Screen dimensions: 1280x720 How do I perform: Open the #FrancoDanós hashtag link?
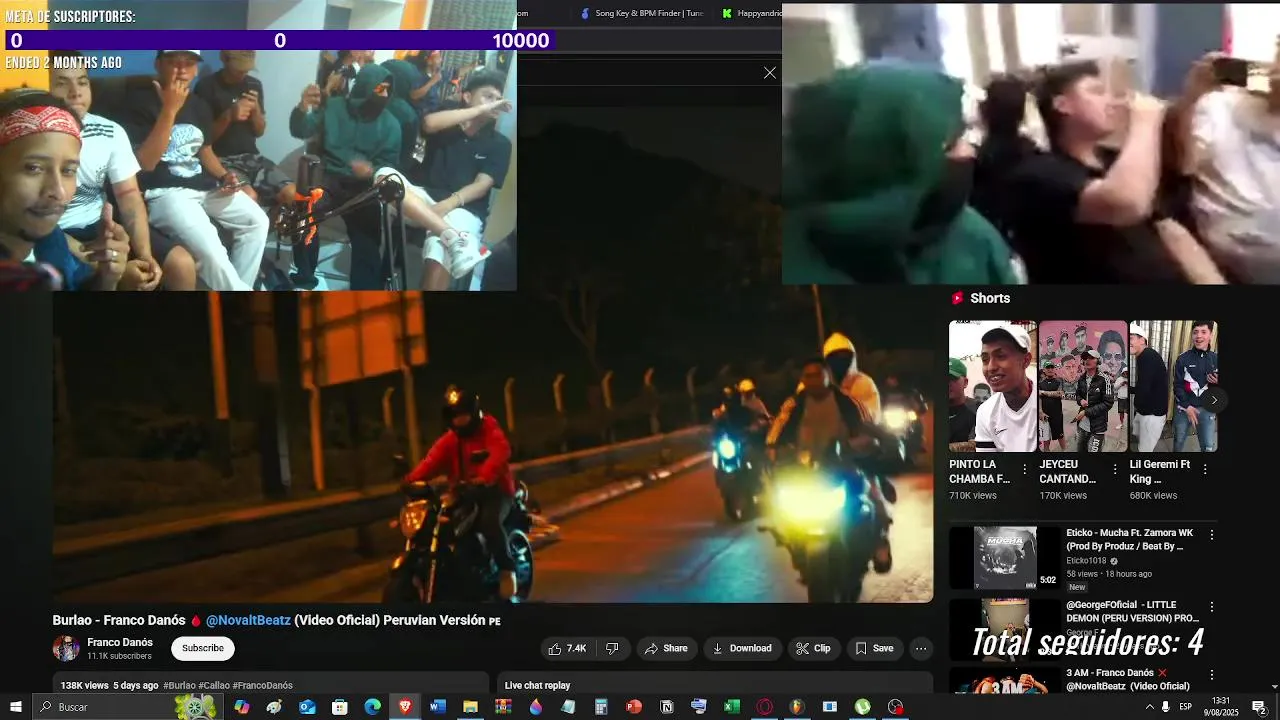point(262,685)
